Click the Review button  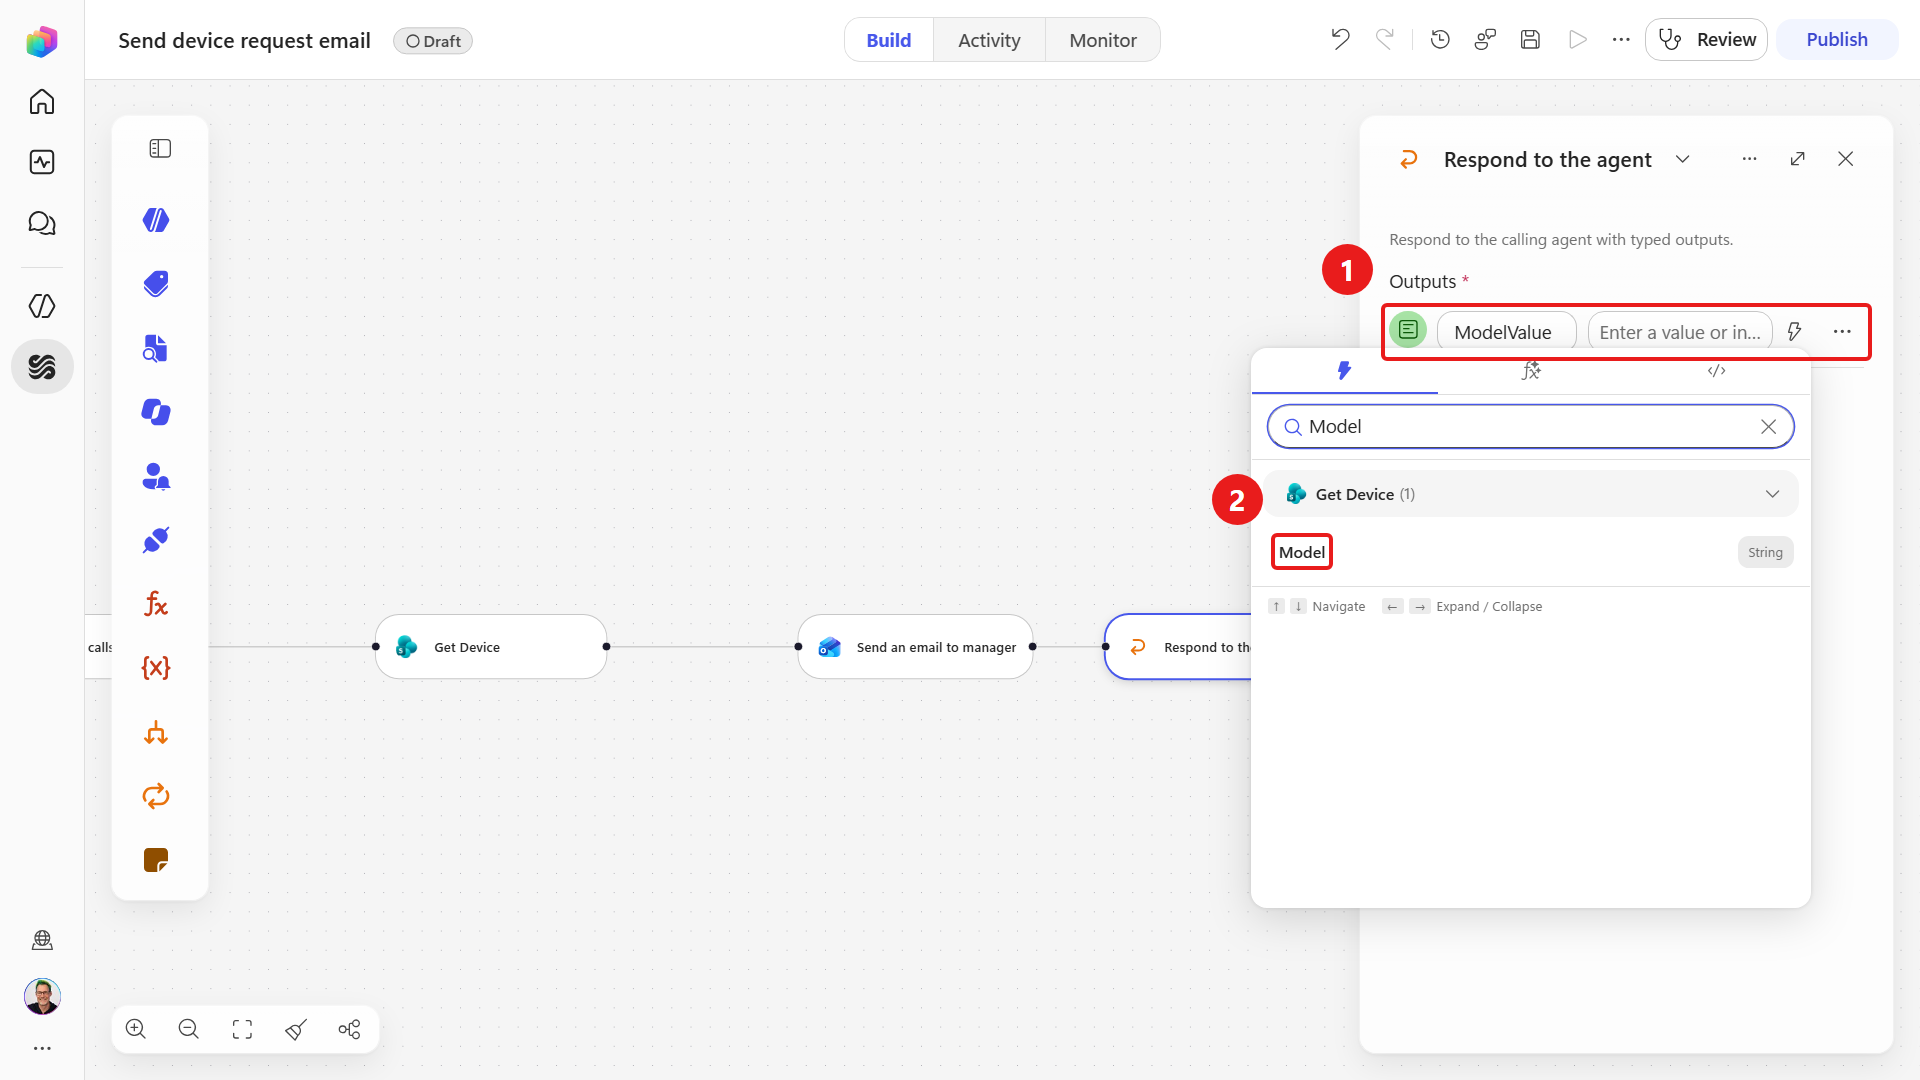pos(1707,40)
